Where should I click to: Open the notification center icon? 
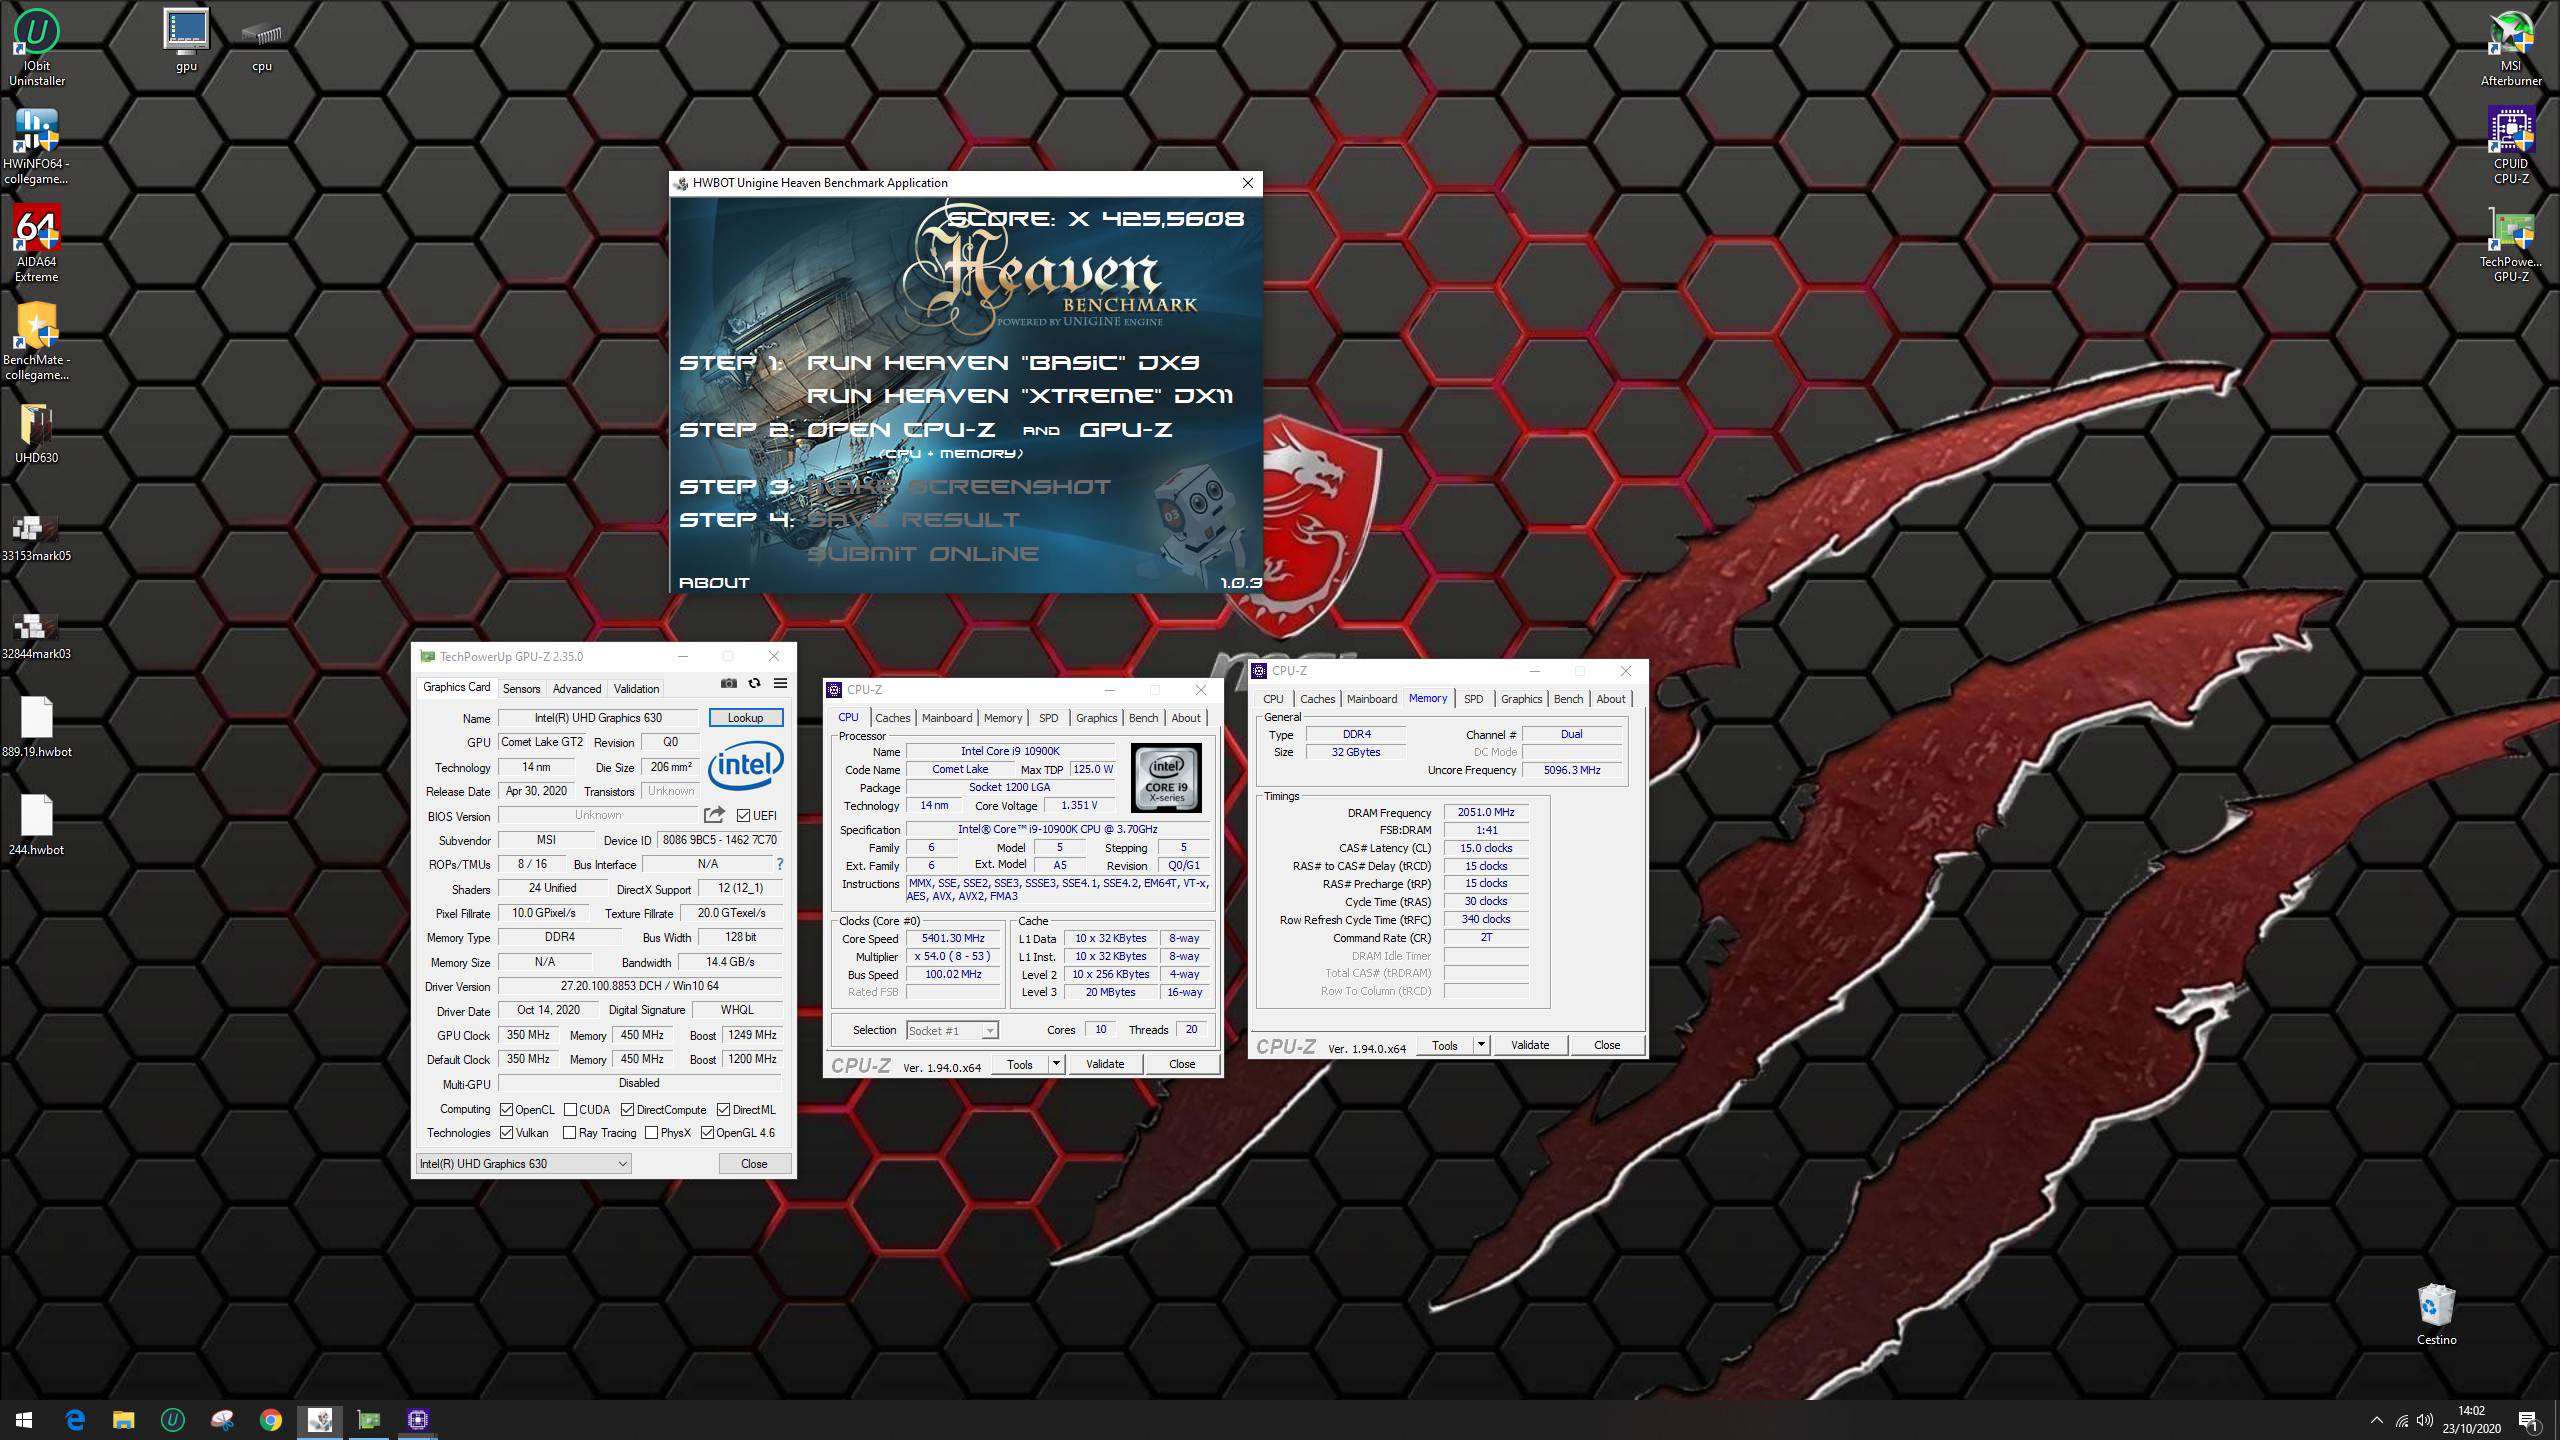[x=2528, y=1420]
